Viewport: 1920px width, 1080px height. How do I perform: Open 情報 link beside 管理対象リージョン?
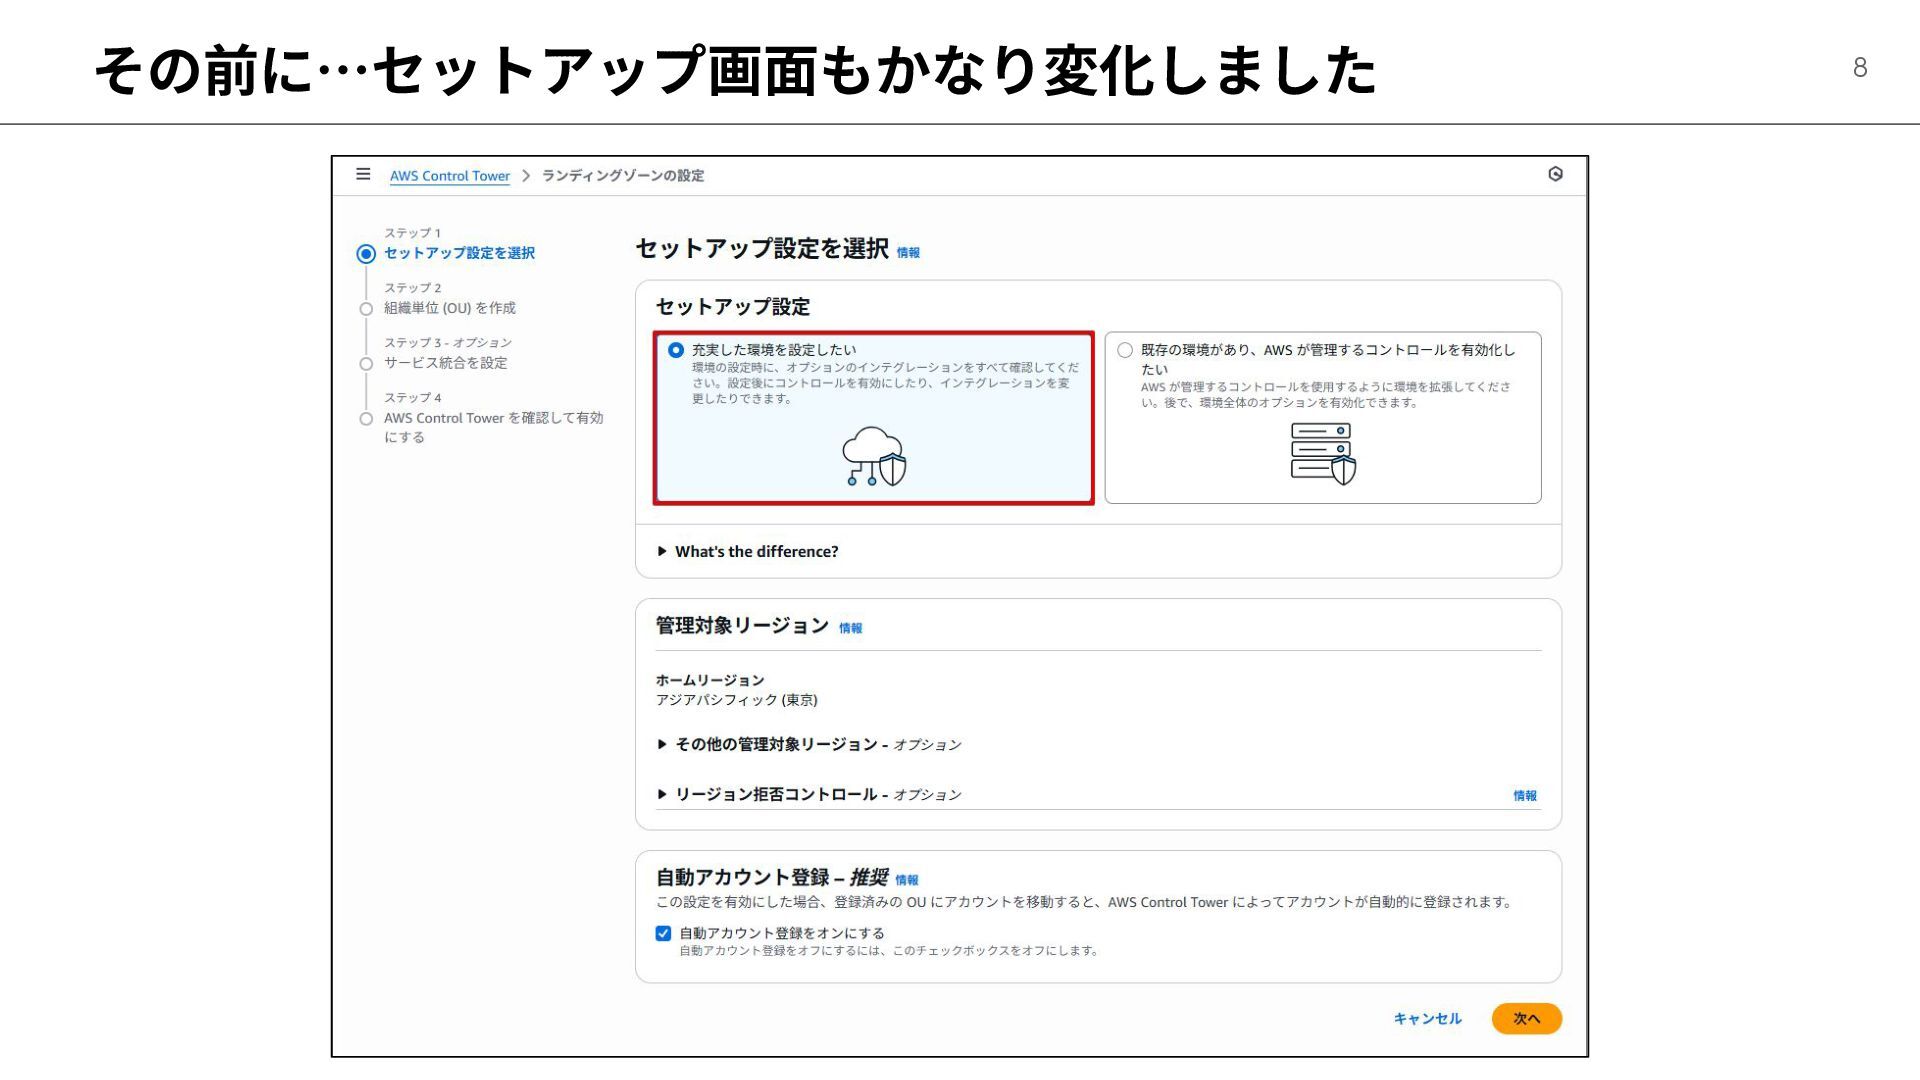(850, 628)
